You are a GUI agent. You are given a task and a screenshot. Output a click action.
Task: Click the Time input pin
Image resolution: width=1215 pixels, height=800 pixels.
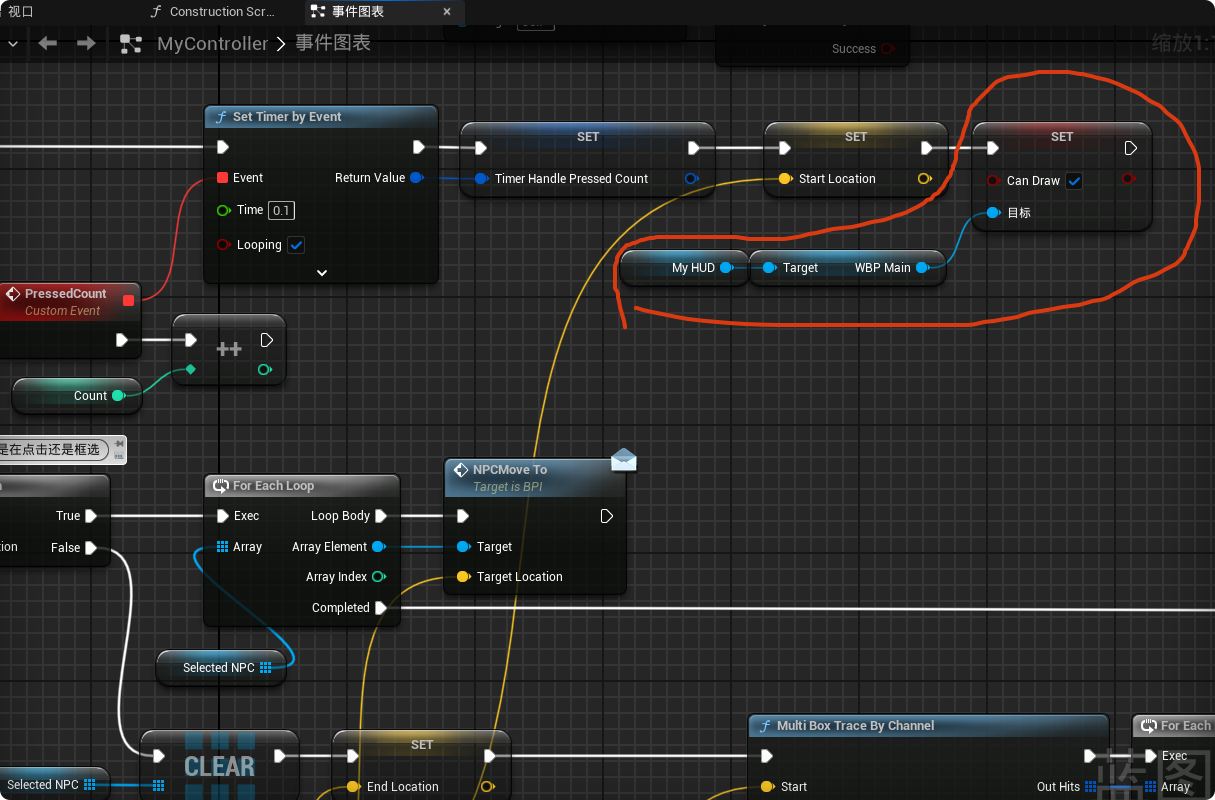pyautogui.click(x=223, y=210)
